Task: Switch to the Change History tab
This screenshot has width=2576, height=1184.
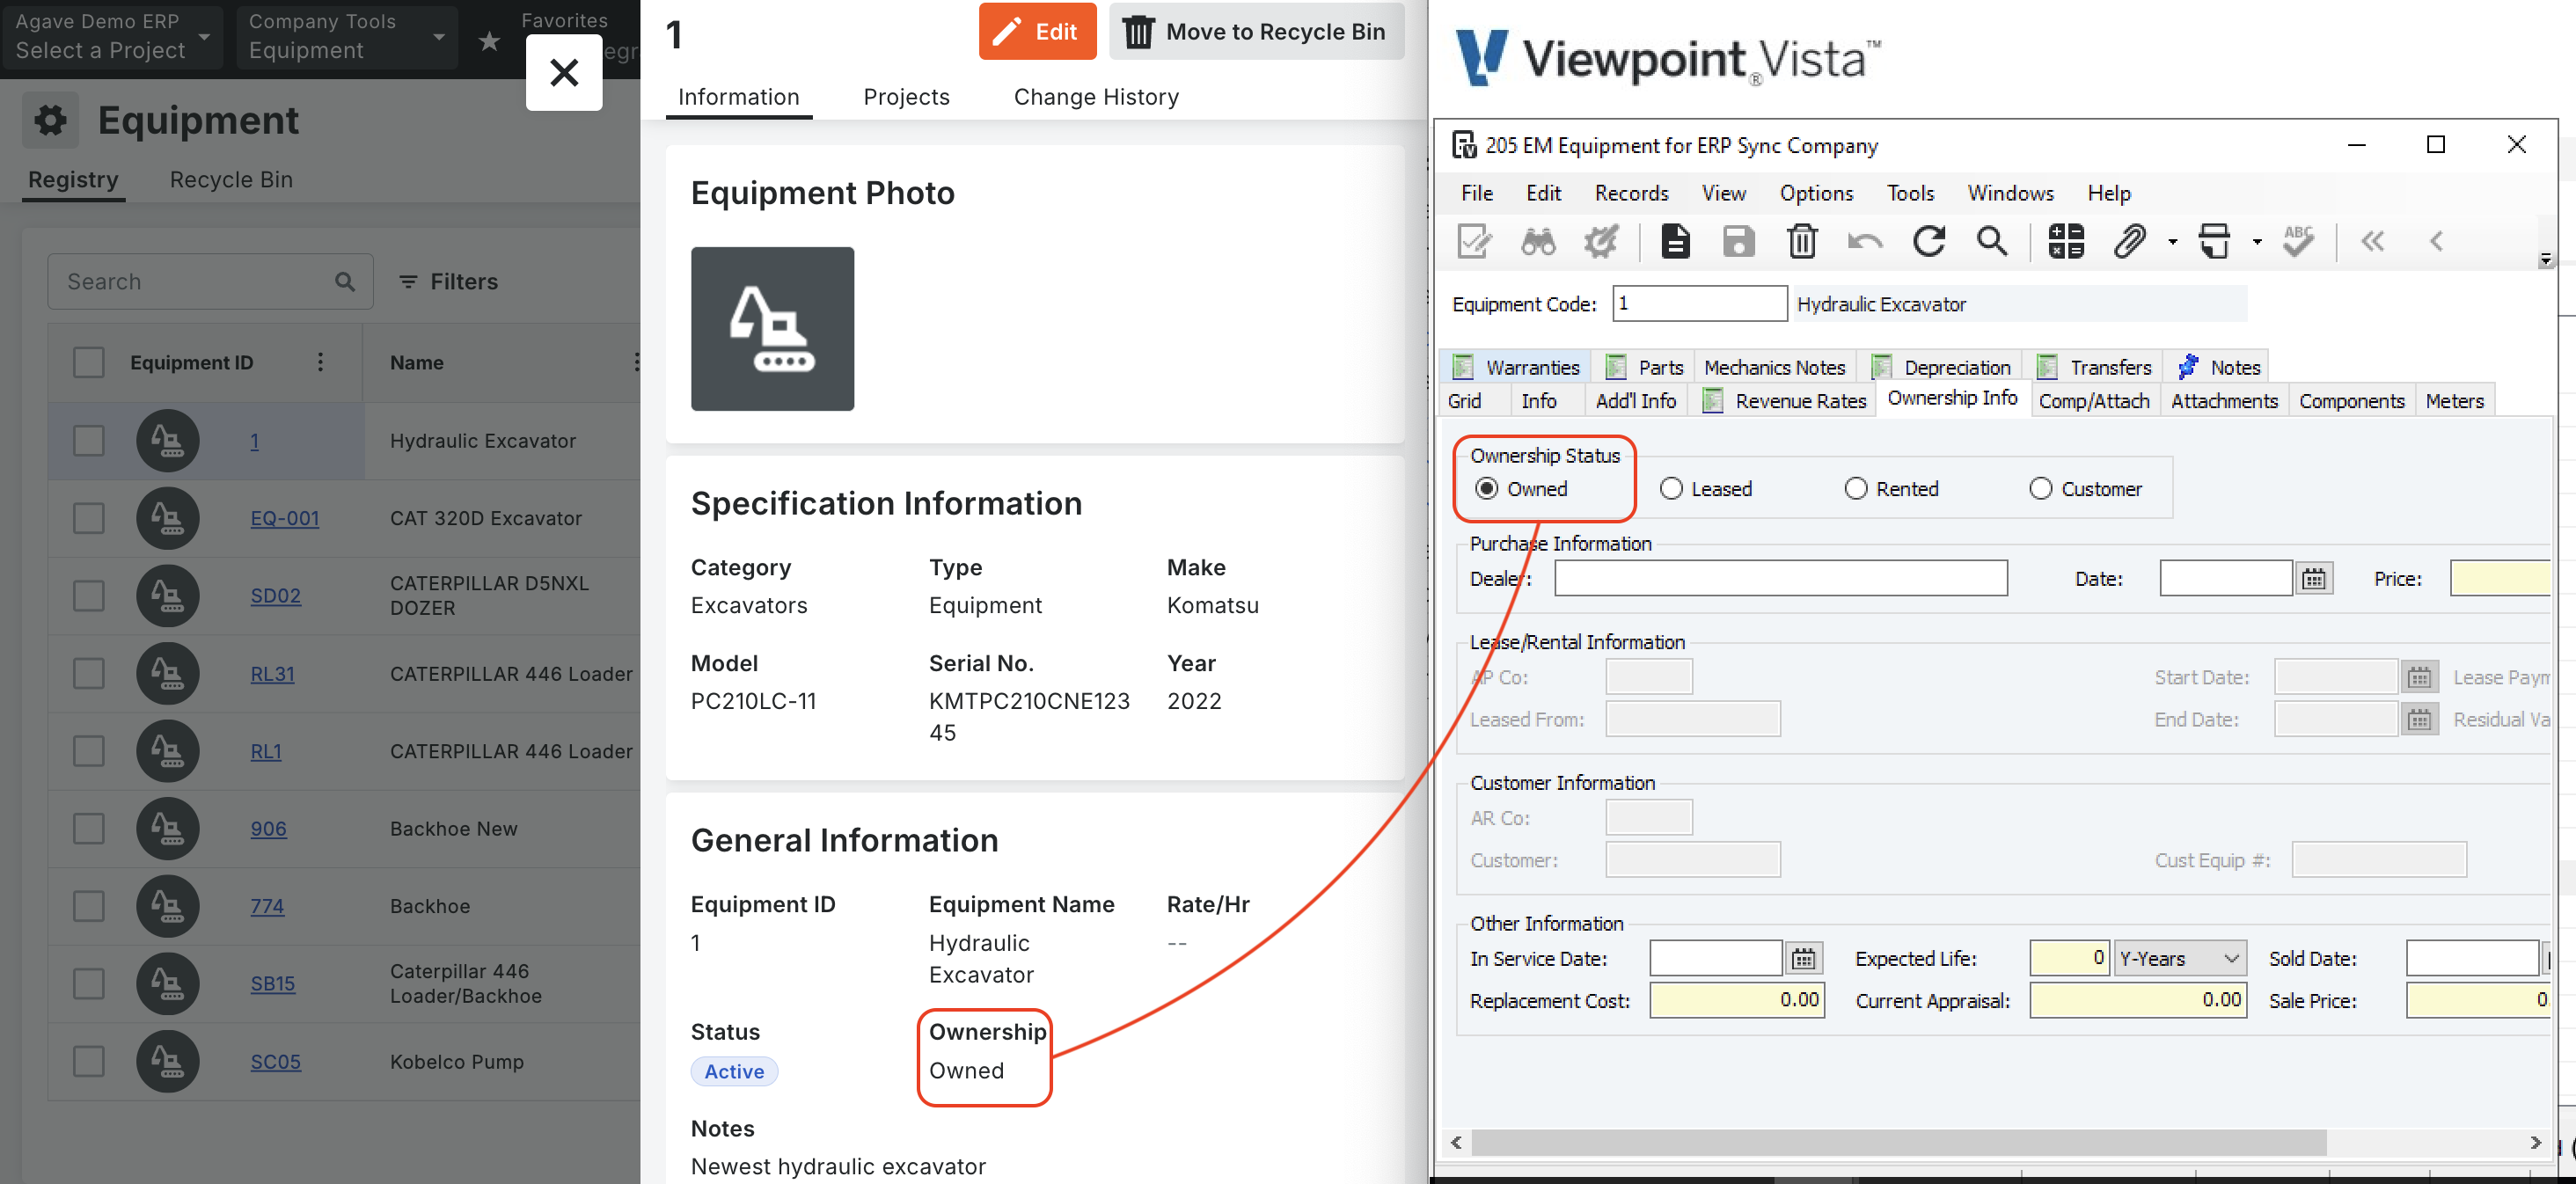Action: pyautogui.click(x=1096, y=97)
